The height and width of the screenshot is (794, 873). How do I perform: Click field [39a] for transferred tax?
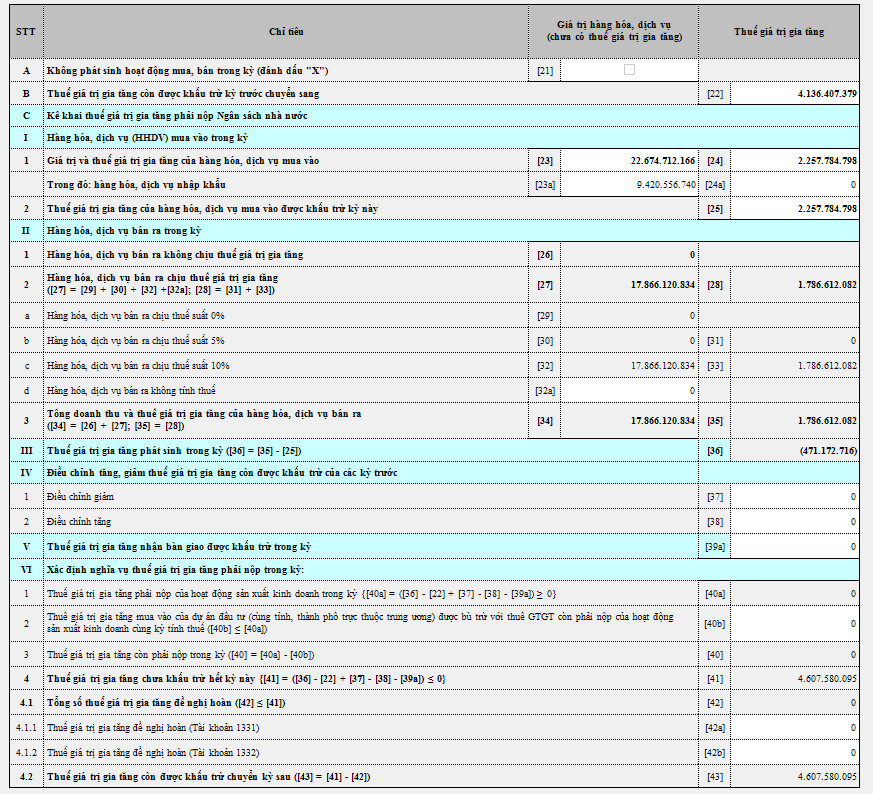794,547
